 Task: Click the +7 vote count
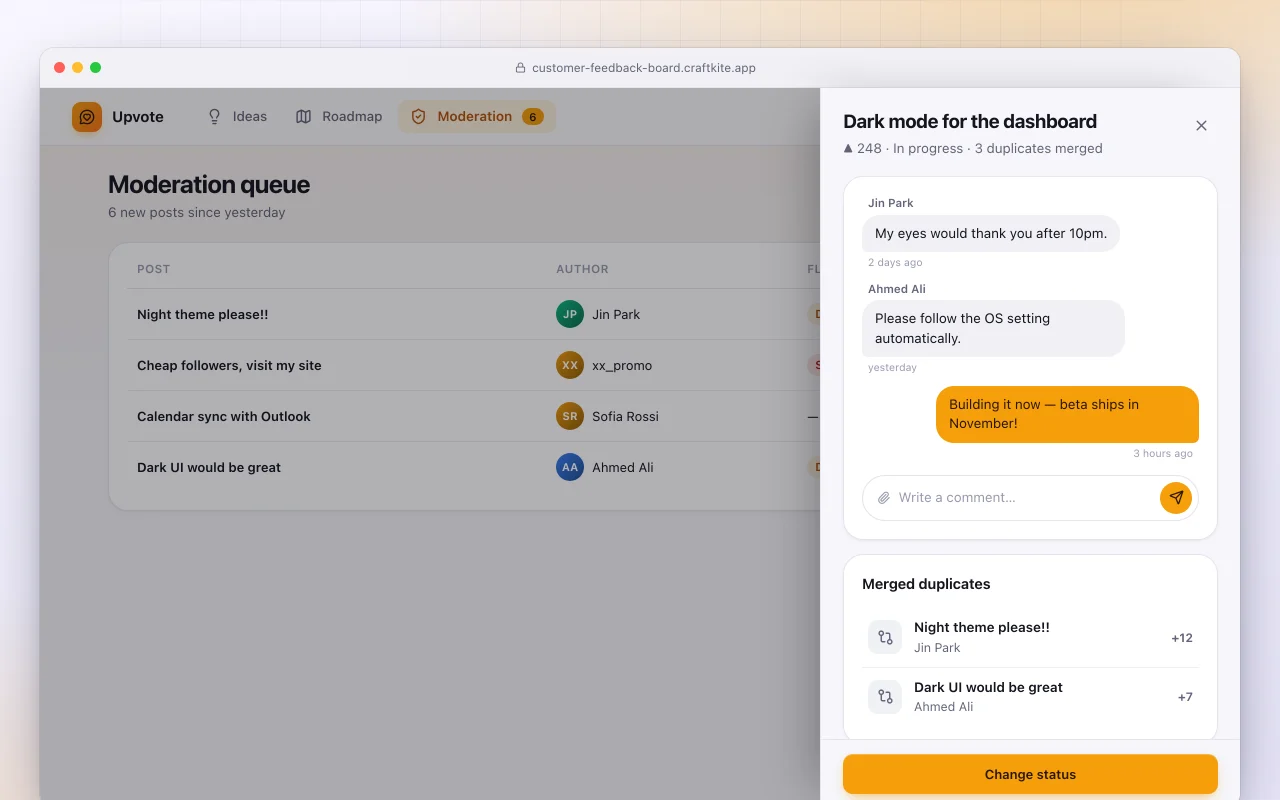1185,697
